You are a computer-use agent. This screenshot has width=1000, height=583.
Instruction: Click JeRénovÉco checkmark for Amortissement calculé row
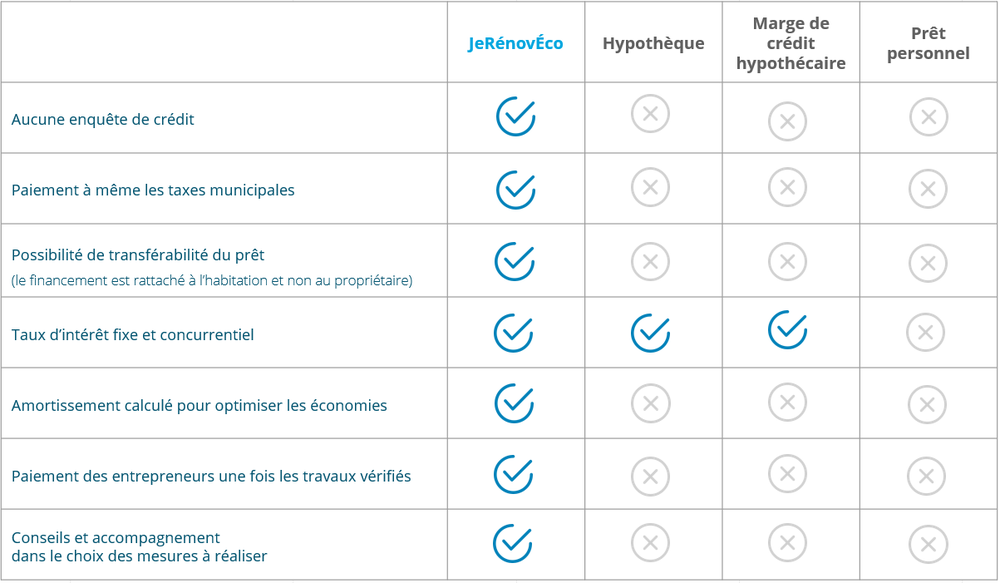point(514,403)
